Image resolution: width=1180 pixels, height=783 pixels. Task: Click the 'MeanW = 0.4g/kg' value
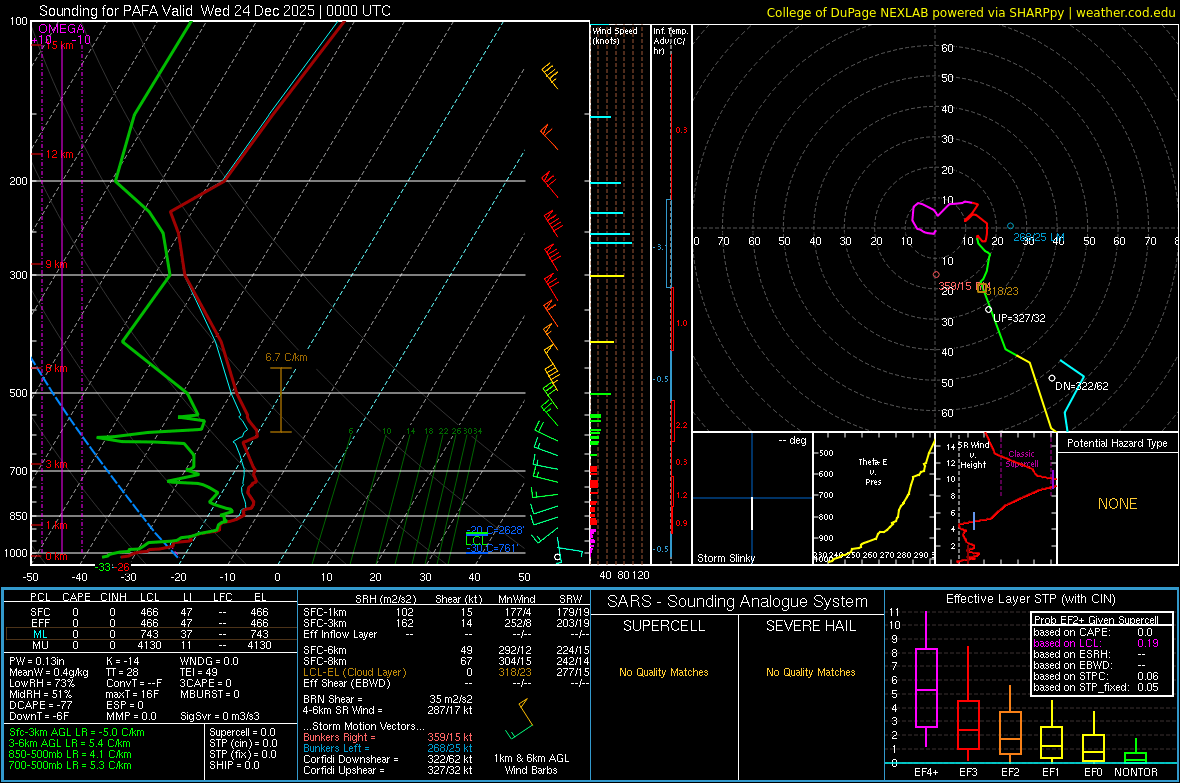[x=48, y=672]
